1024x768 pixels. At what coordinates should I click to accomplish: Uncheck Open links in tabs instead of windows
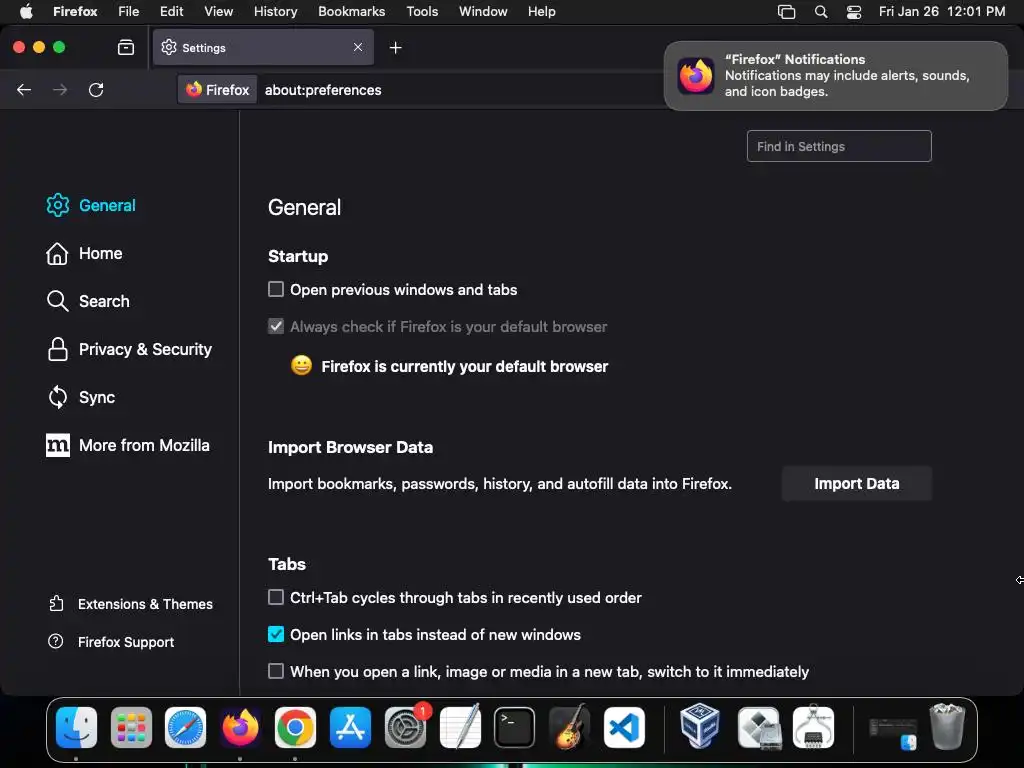point(276,634)
